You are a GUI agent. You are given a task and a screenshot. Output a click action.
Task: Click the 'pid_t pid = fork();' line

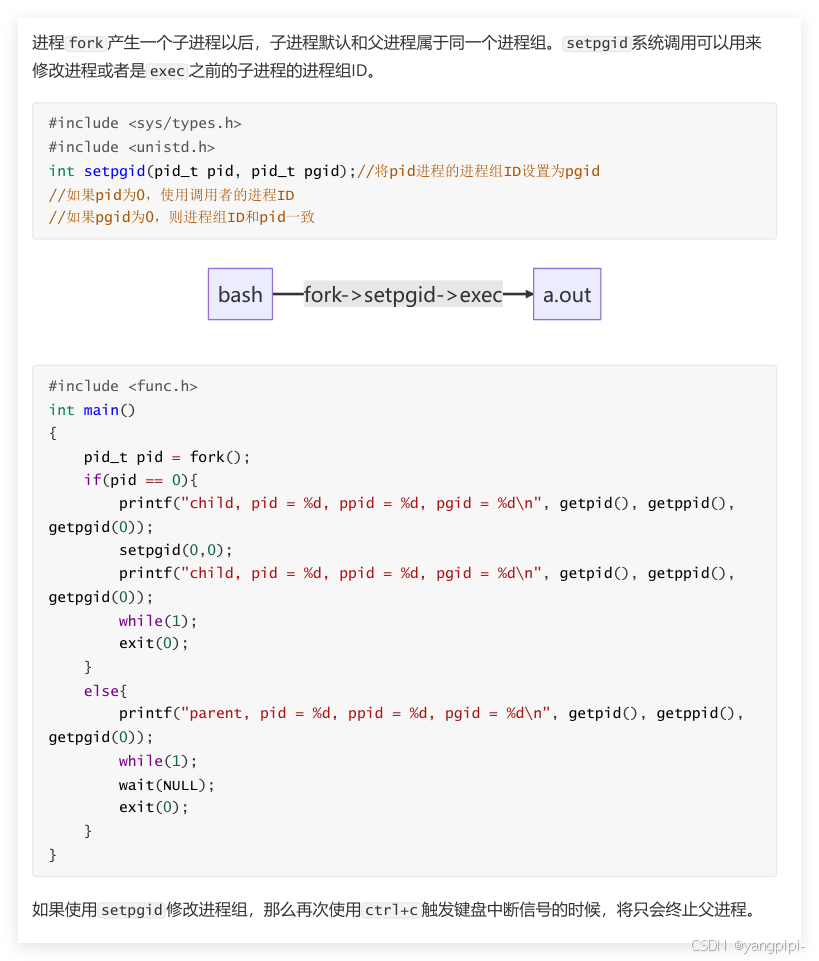167,457
